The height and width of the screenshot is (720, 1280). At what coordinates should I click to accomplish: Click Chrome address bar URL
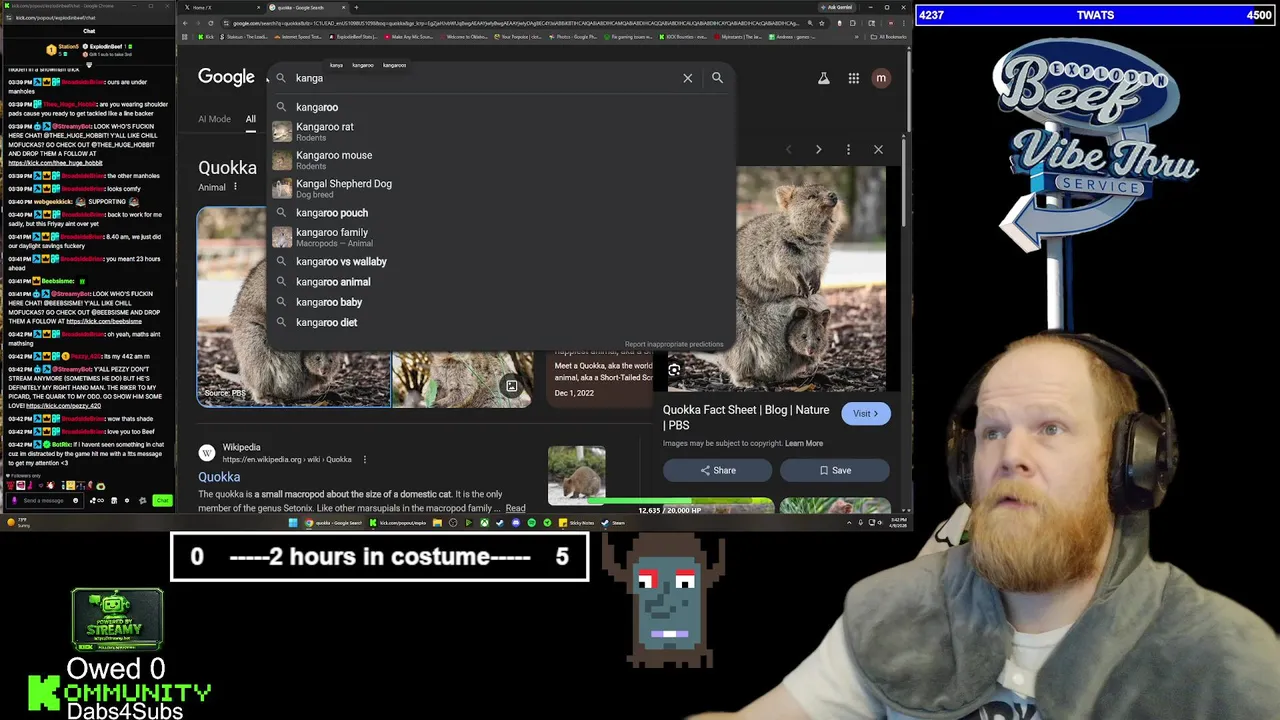pyautogui.click(x=515, y=23)
